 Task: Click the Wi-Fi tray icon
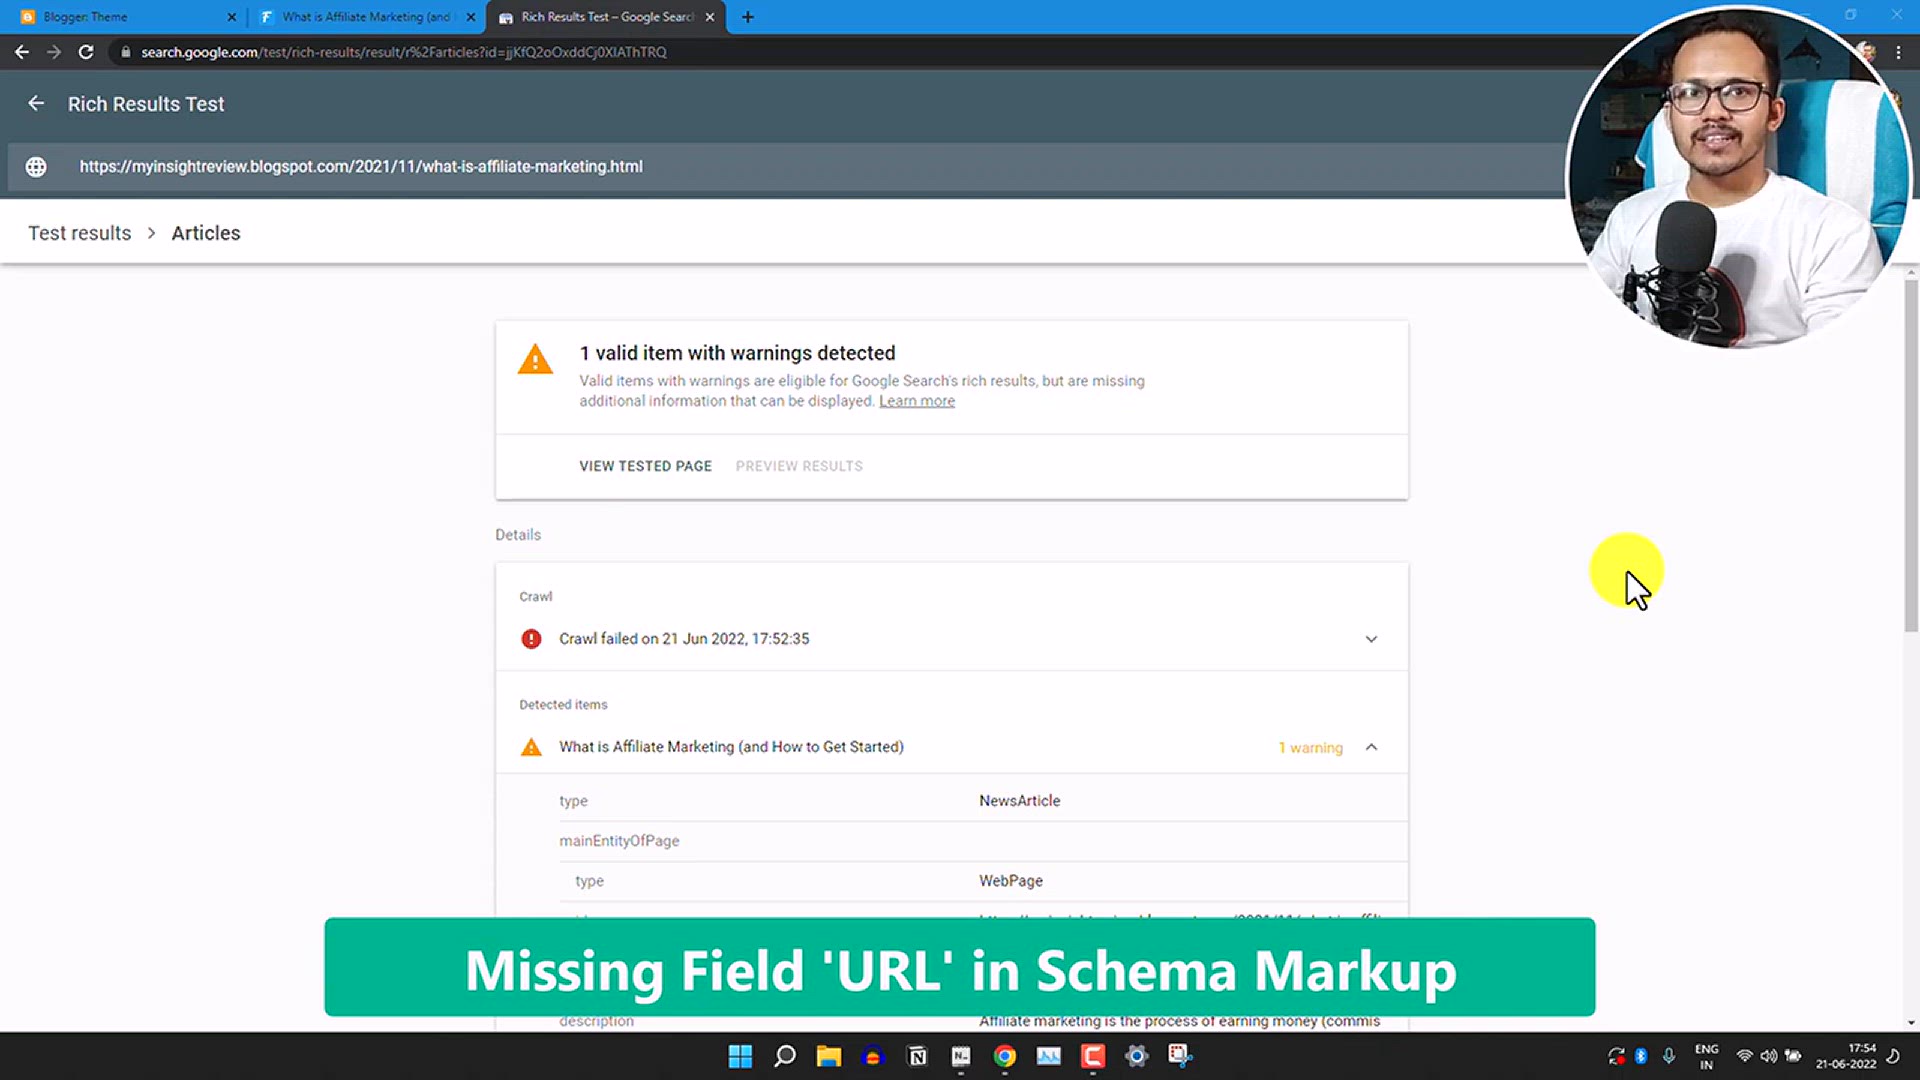pos(1745,1056)
